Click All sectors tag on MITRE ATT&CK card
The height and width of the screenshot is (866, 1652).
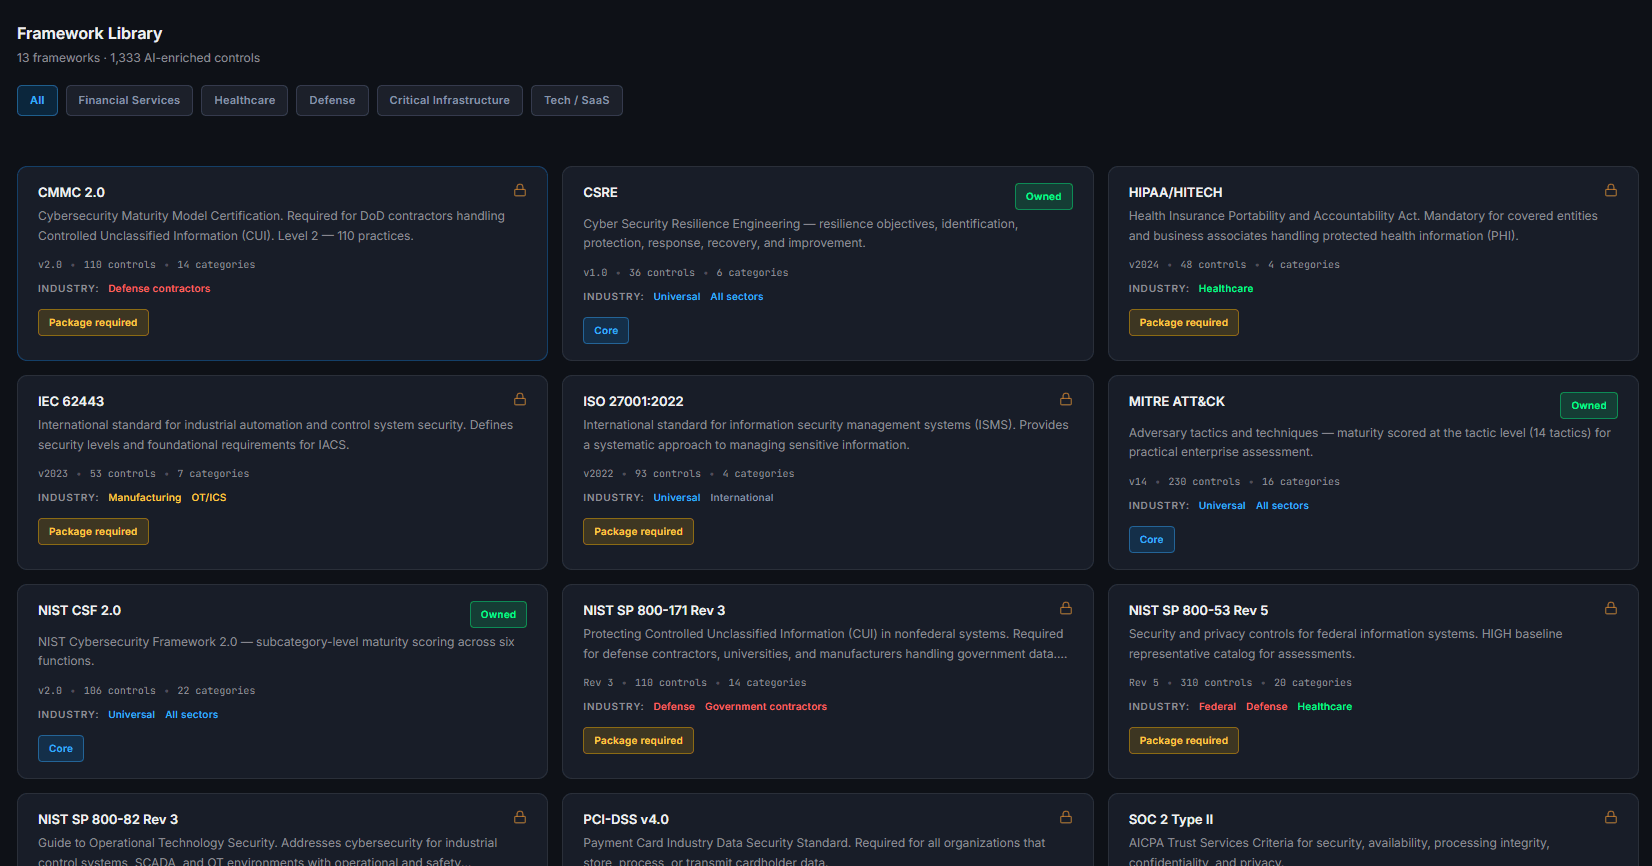[1282, 505]
